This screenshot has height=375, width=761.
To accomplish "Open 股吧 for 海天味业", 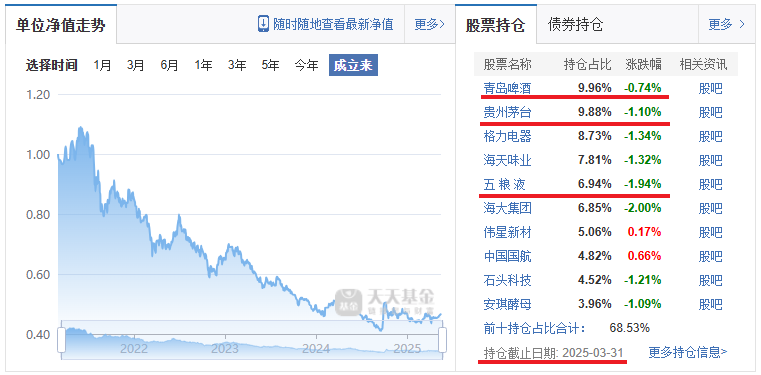I will (711, 160).
